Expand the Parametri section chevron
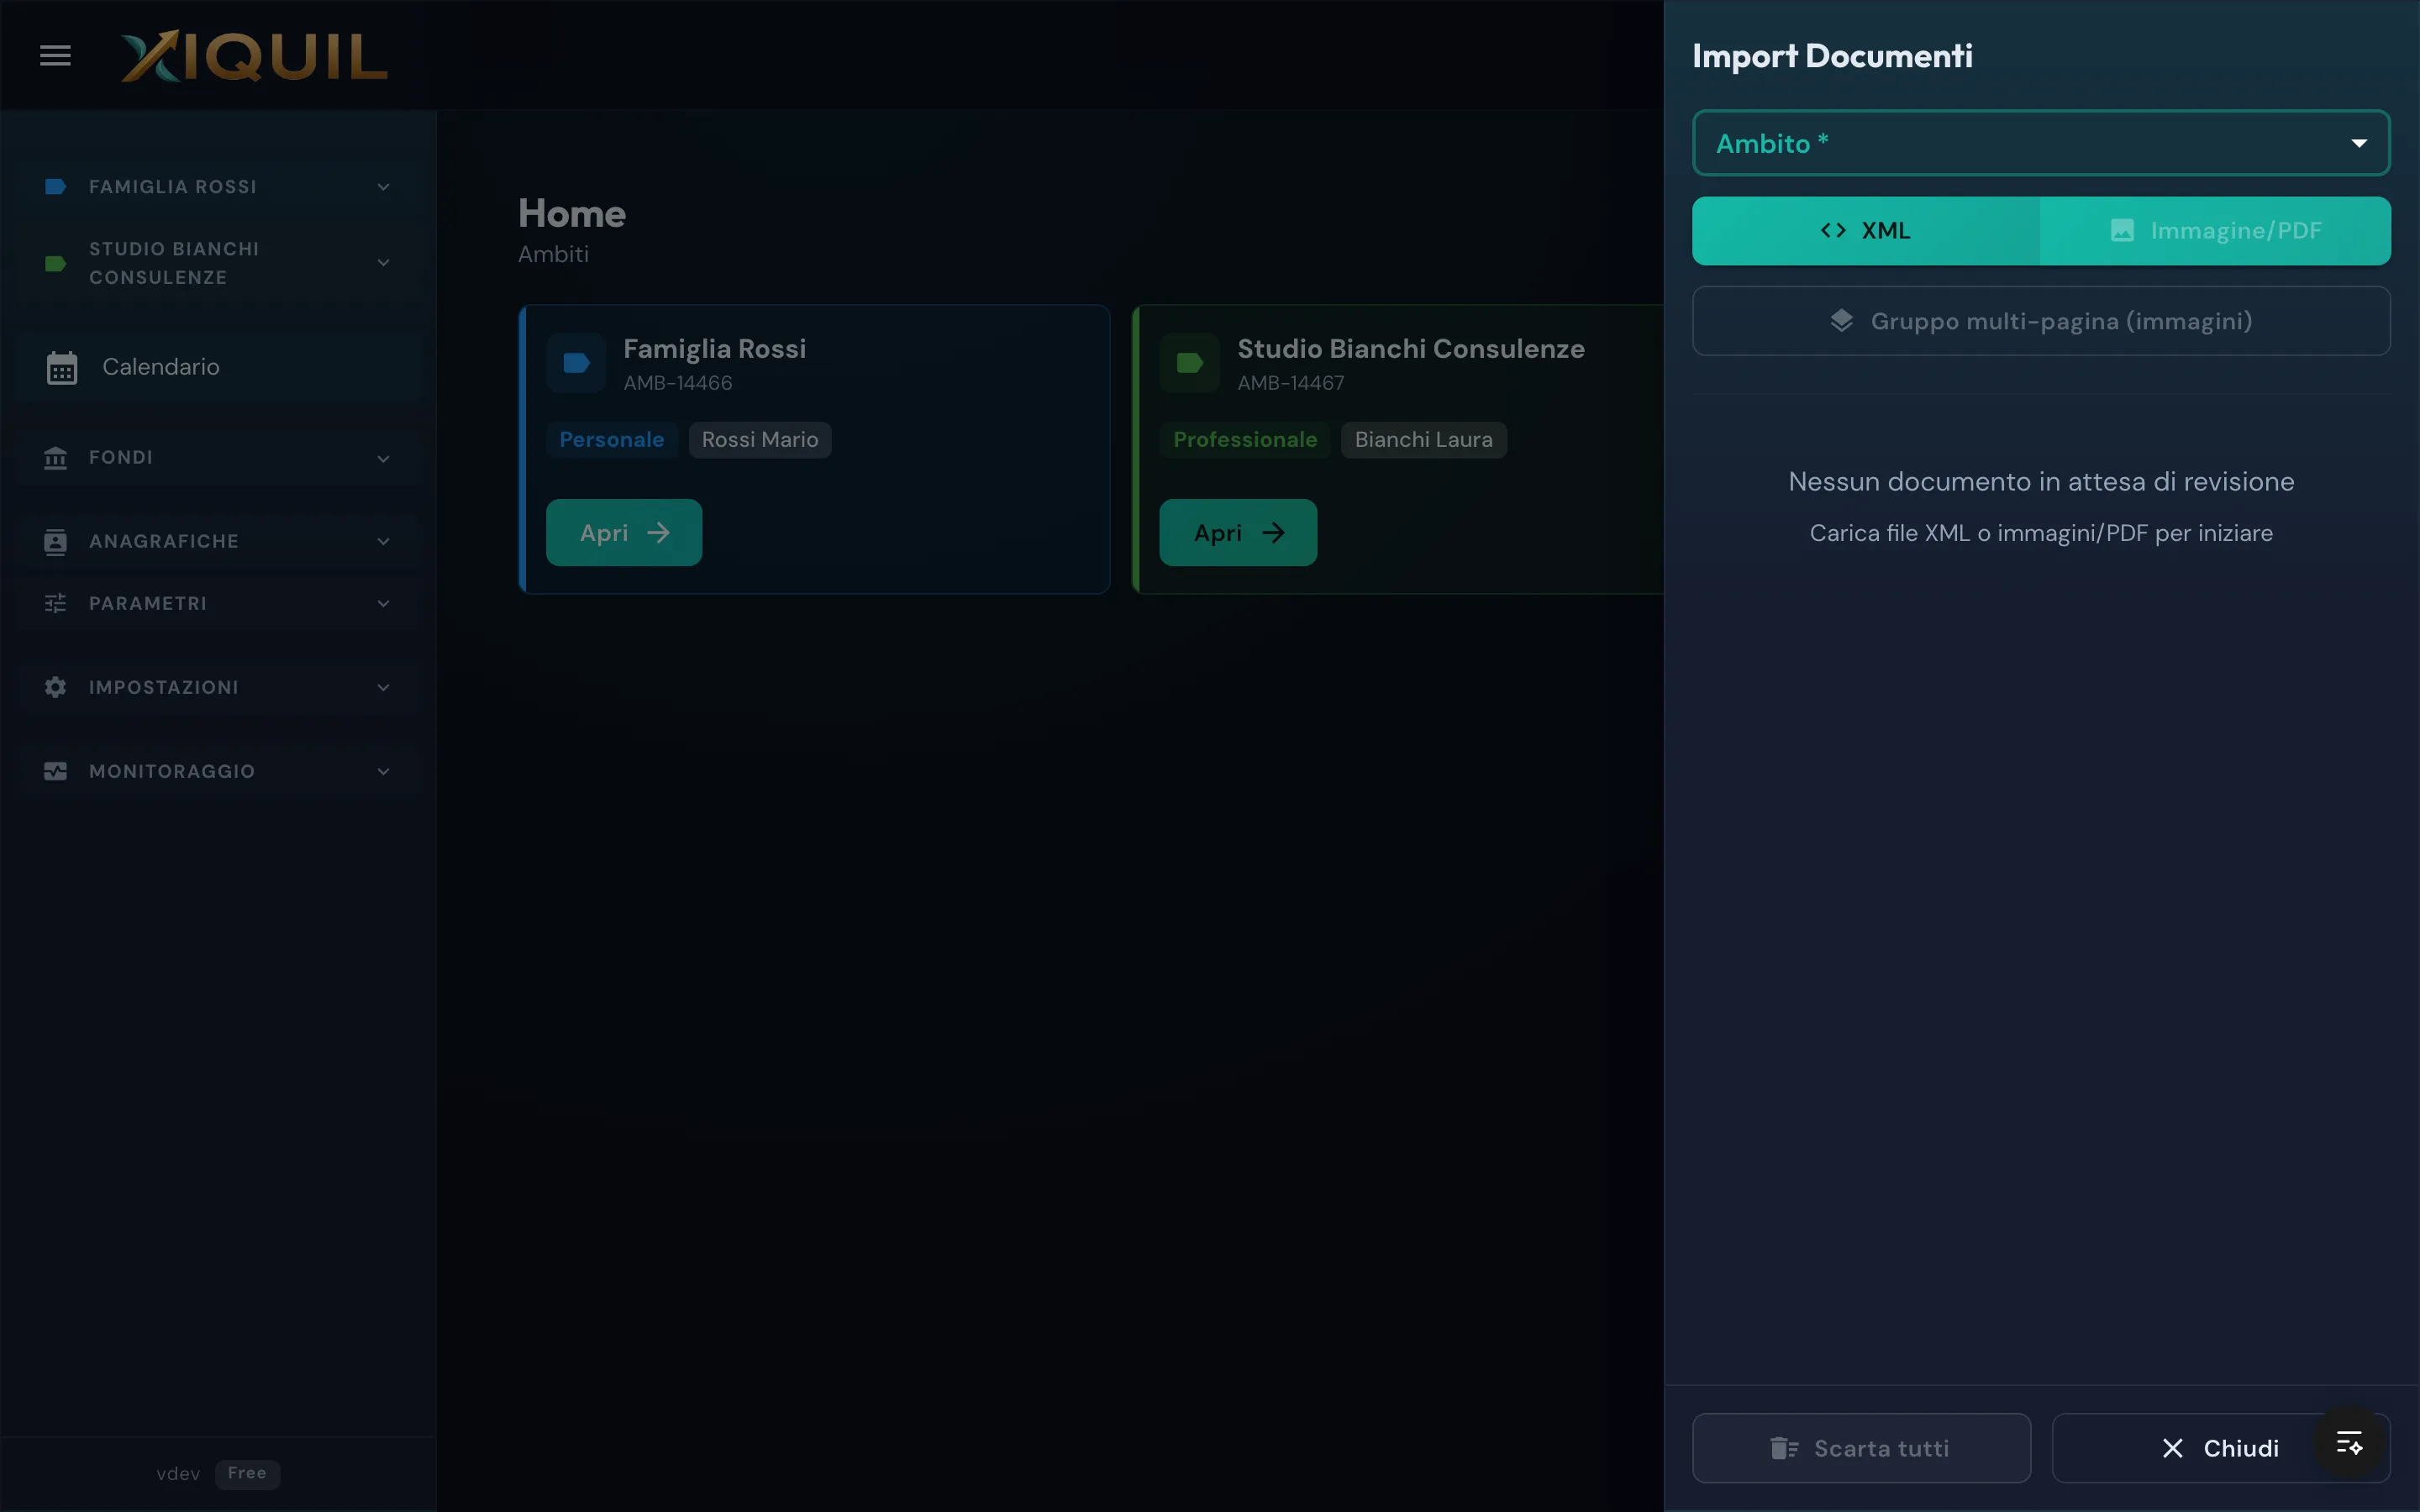 click(383, 603)
